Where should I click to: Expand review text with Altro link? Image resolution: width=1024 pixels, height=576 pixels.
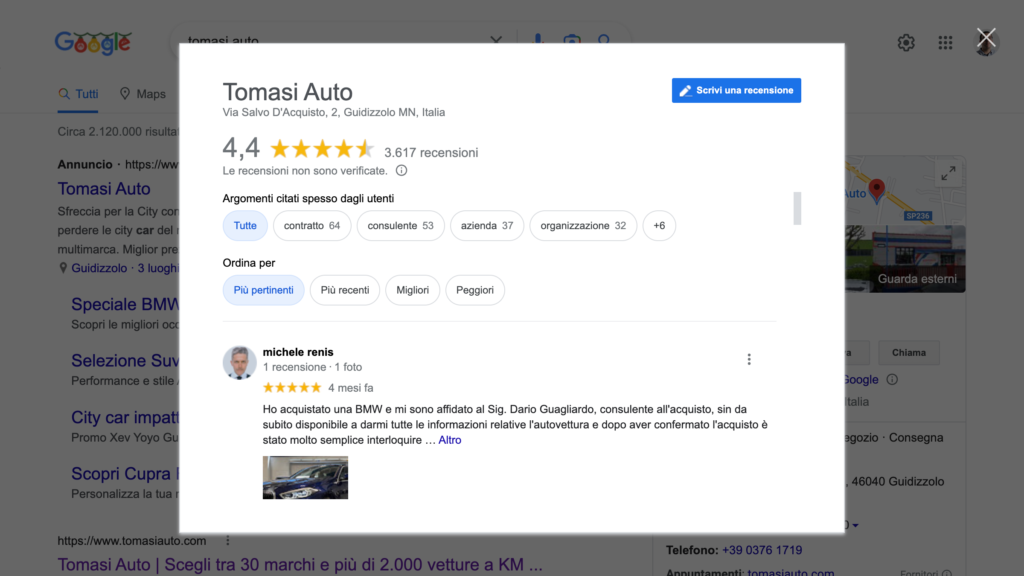pos(449,440)
